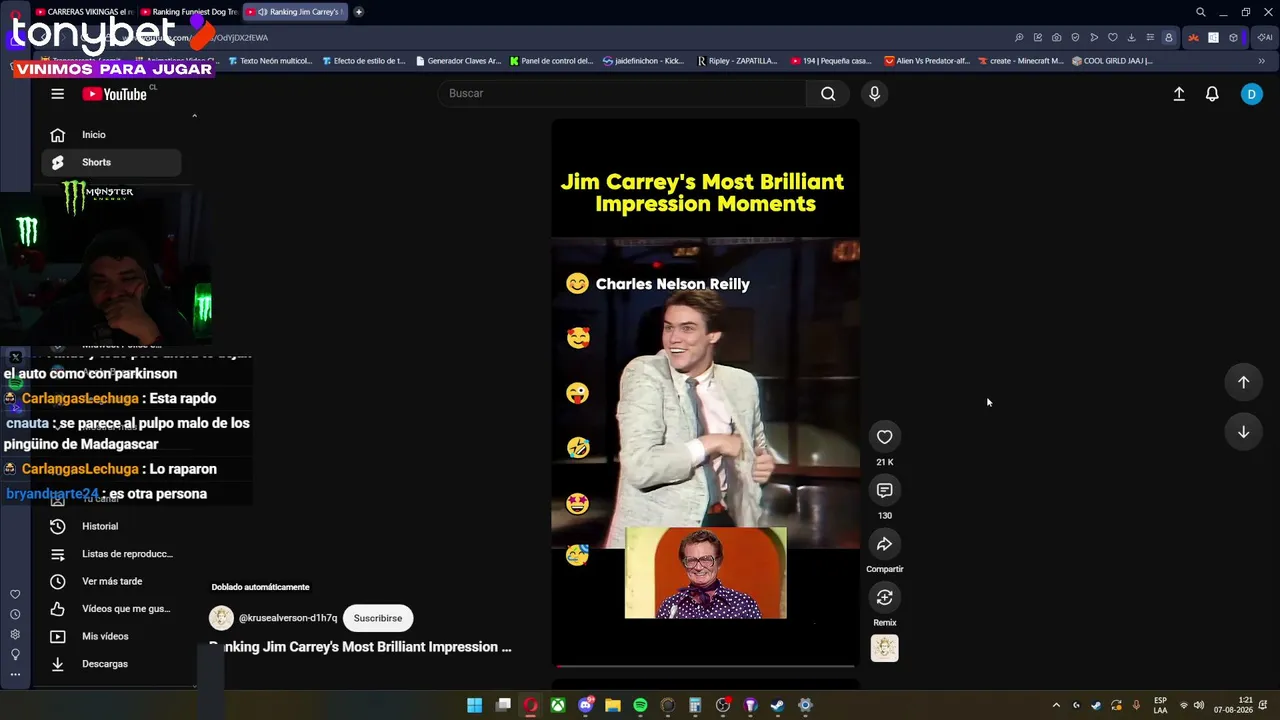Click the krusealverson channel avatar
This screenshot has height=720, width=1280.
[221, 618]
